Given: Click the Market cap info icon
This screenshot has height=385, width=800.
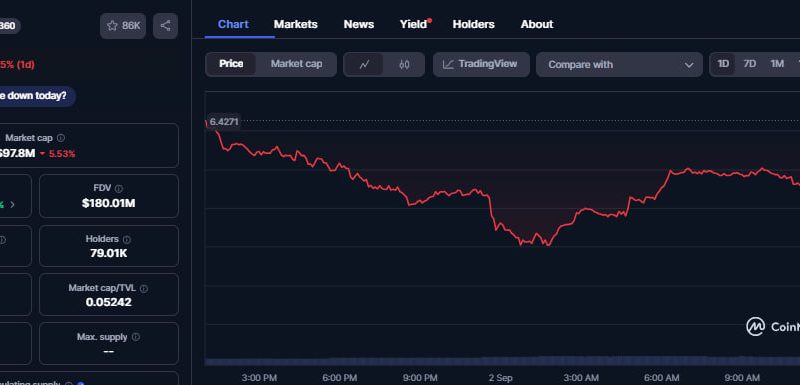Looking at the screenshot, I should tap(61, 138).
